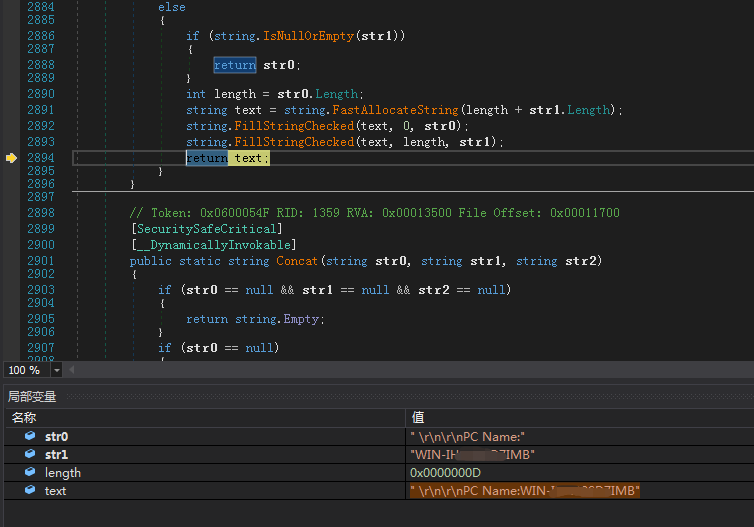Click the str1 value starting with WIN-

click(472, 455)
